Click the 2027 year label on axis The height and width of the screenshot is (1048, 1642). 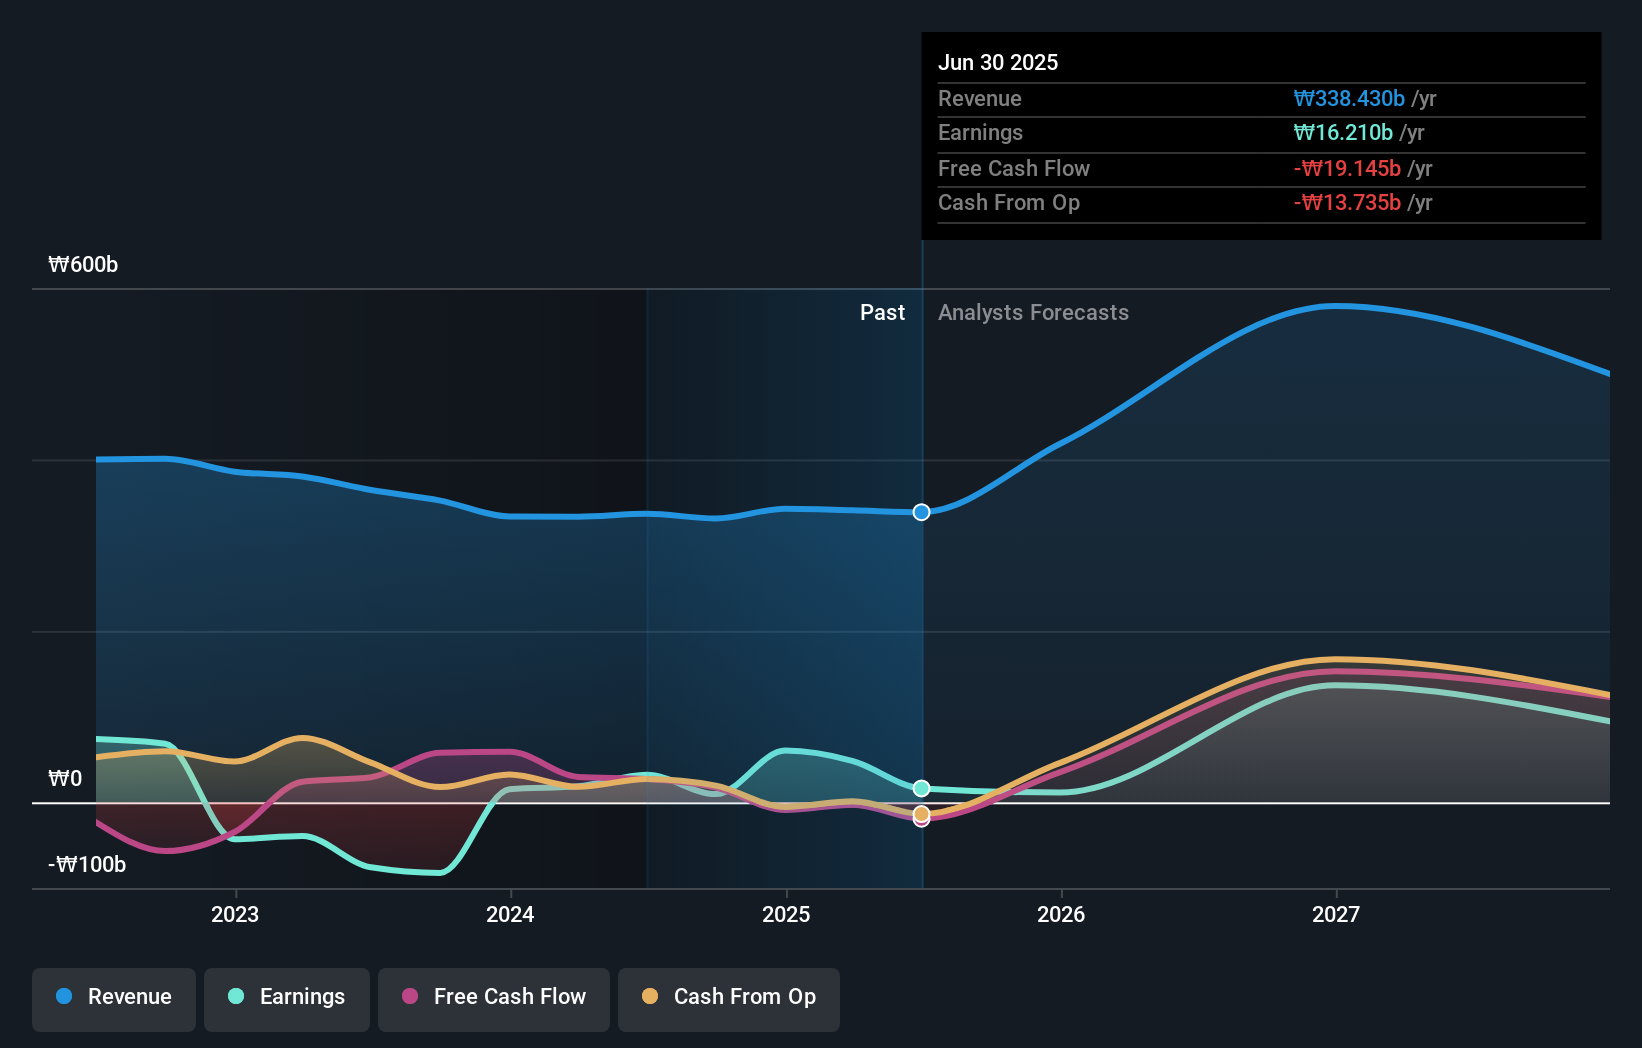[1338, 913]
